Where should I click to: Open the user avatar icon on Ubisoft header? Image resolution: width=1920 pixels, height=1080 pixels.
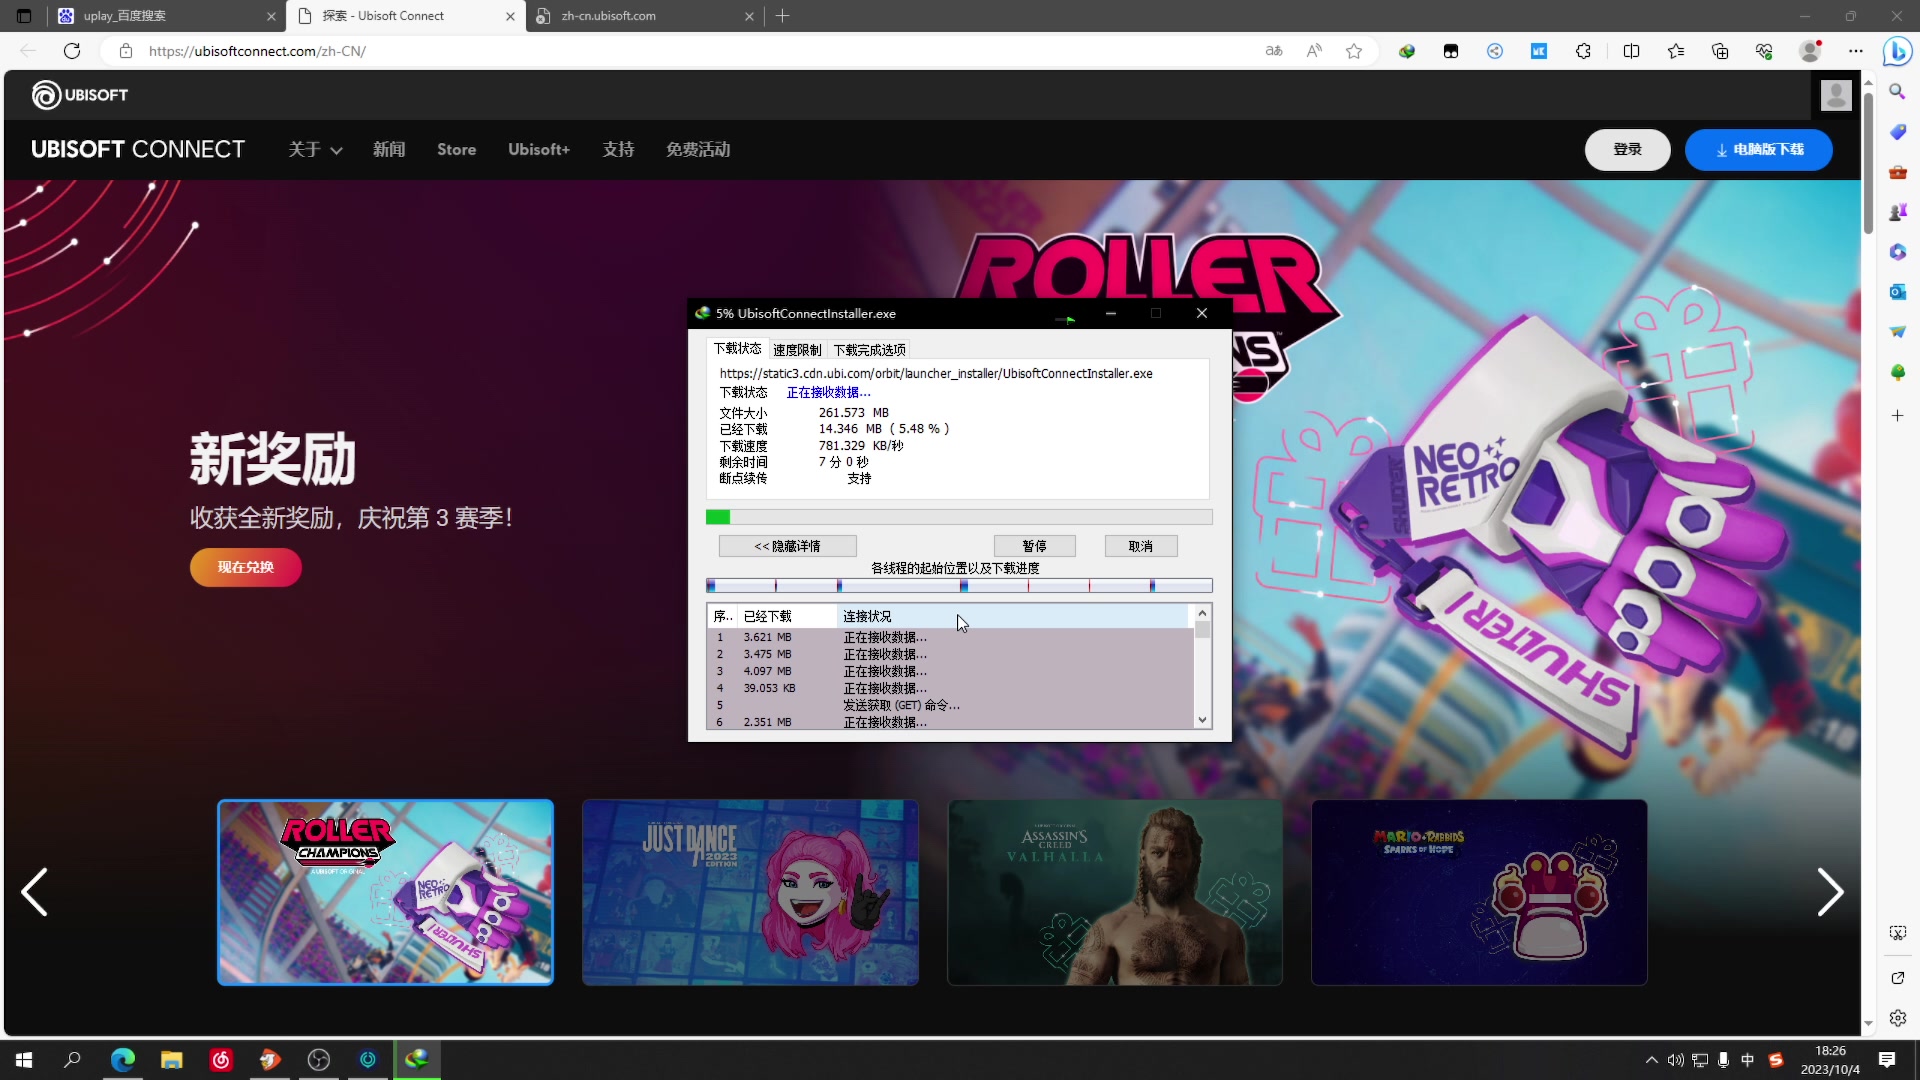1836,96
